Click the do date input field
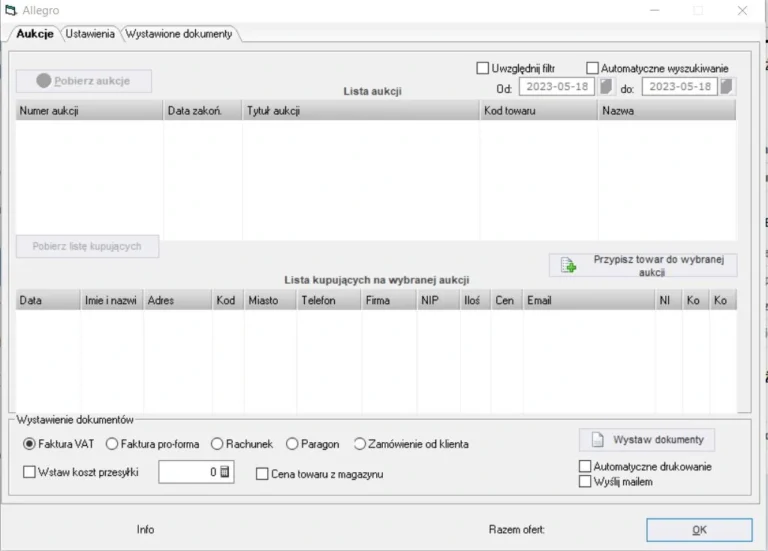 pyautogui.click(x=680, y=87)
